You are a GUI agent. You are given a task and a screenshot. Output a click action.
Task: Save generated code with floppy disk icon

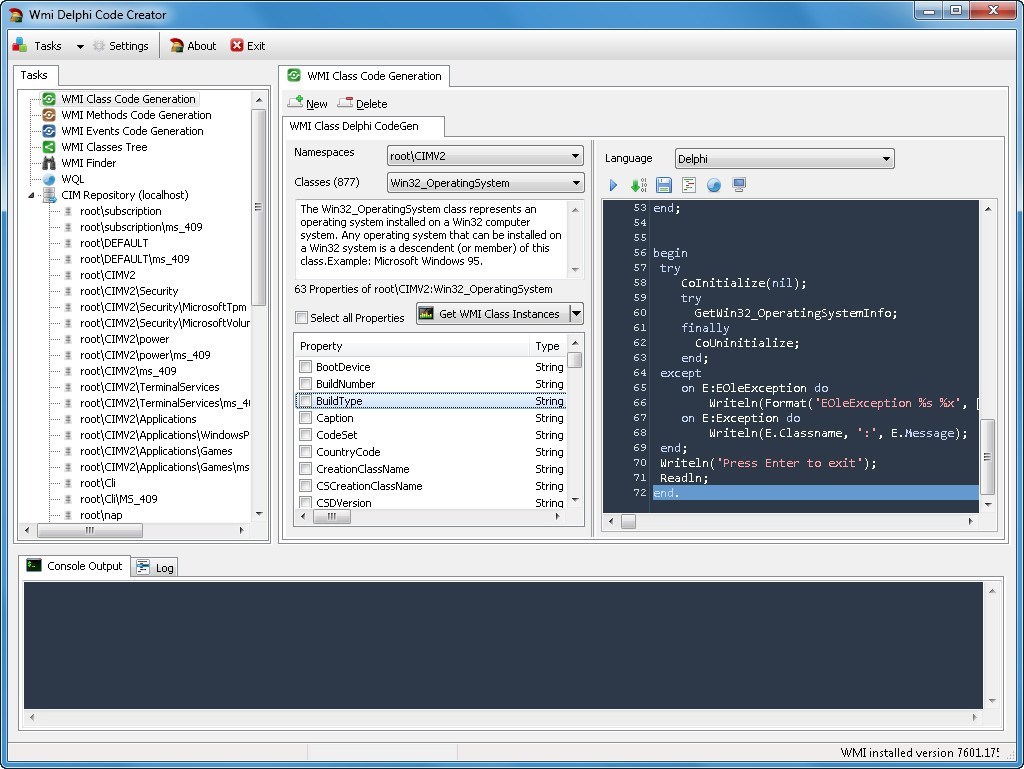point(664,185)
